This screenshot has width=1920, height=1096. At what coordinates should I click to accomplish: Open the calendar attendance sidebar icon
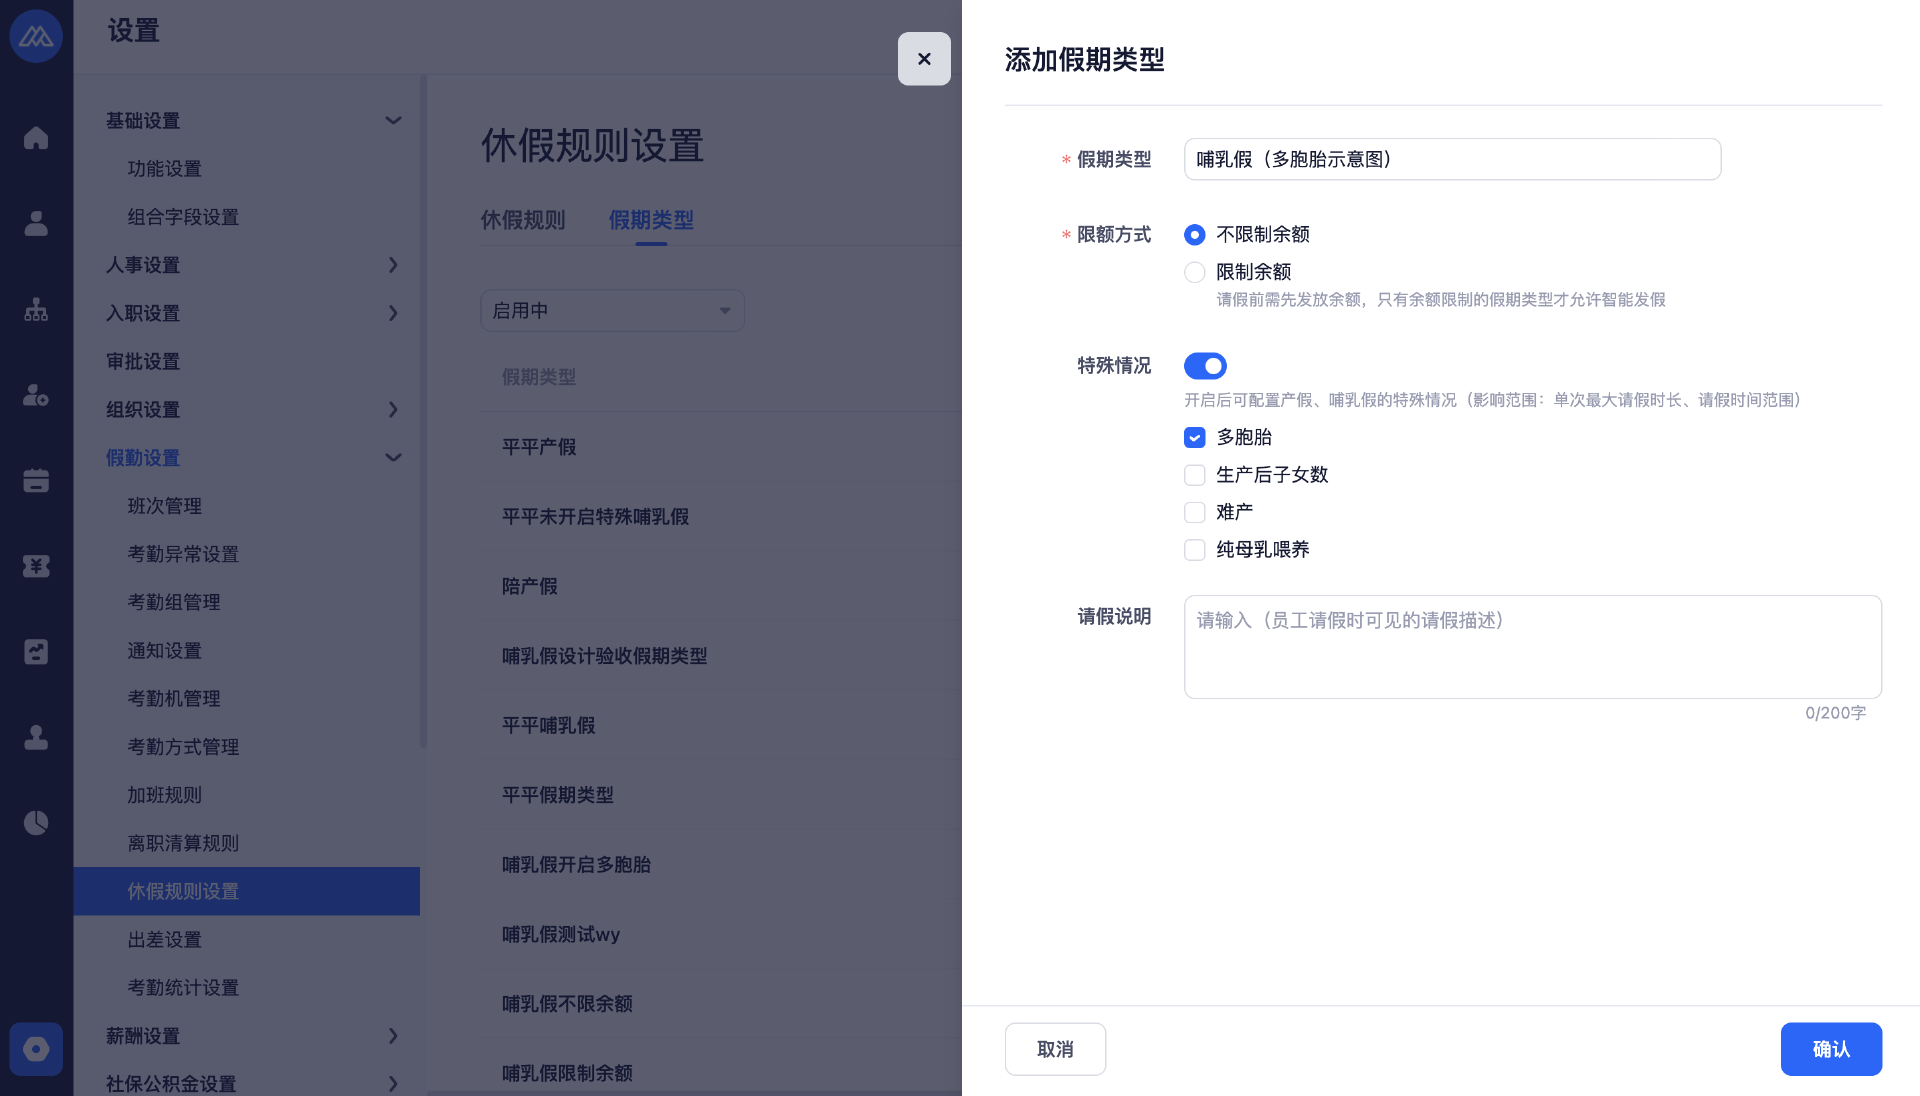pos(36,481)
